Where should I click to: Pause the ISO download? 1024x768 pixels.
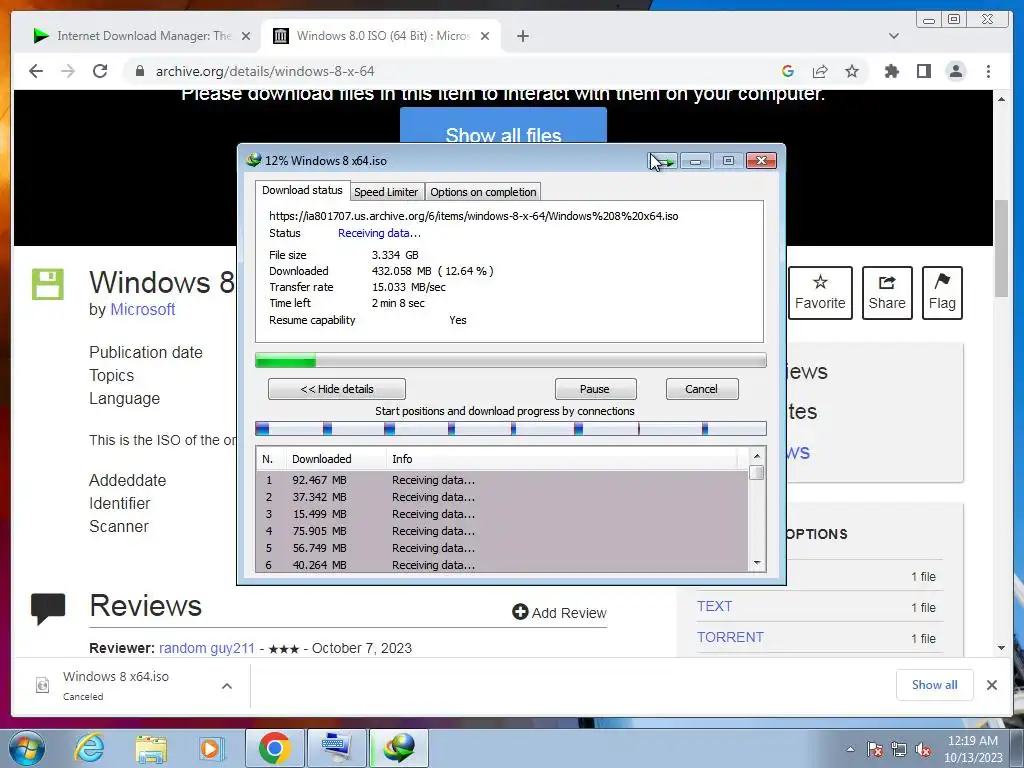(595, 389)
